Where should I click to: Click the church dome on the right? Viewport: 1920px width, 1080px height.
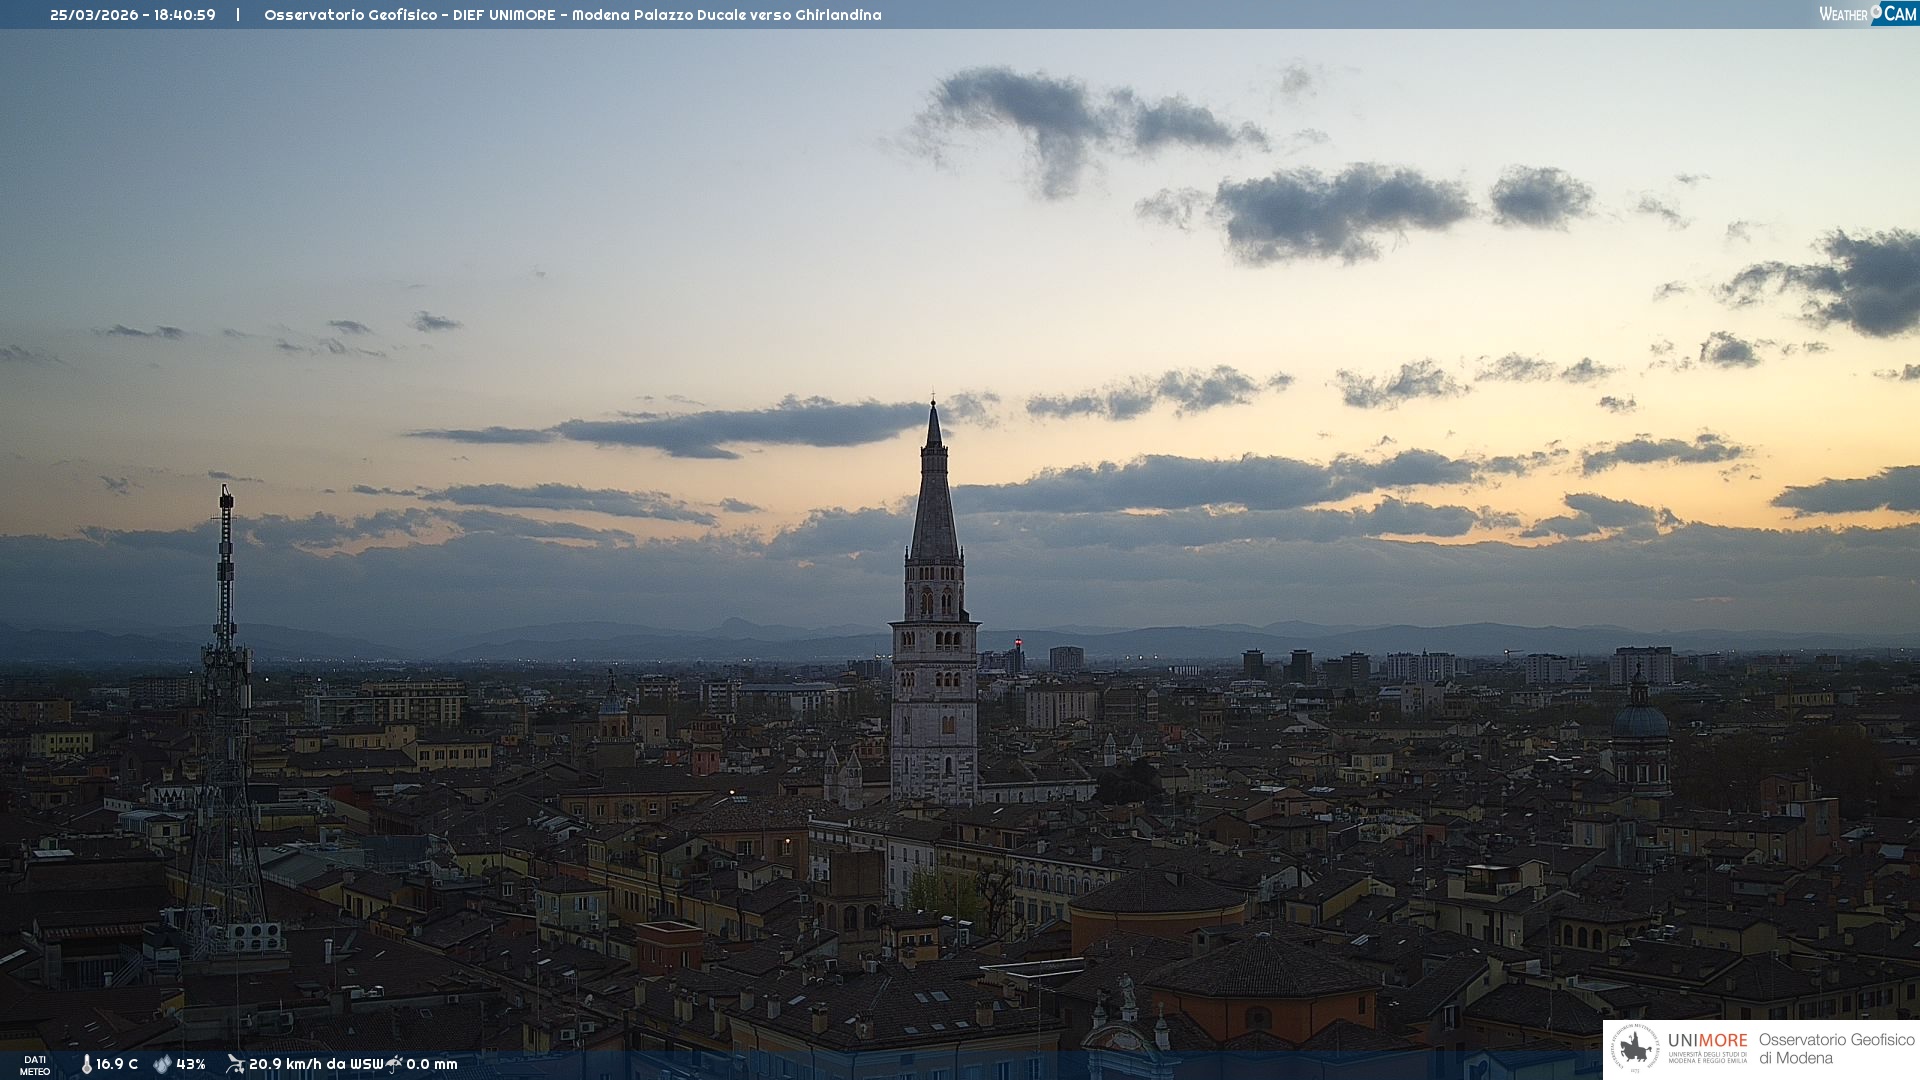click(x=1640, y=720)
